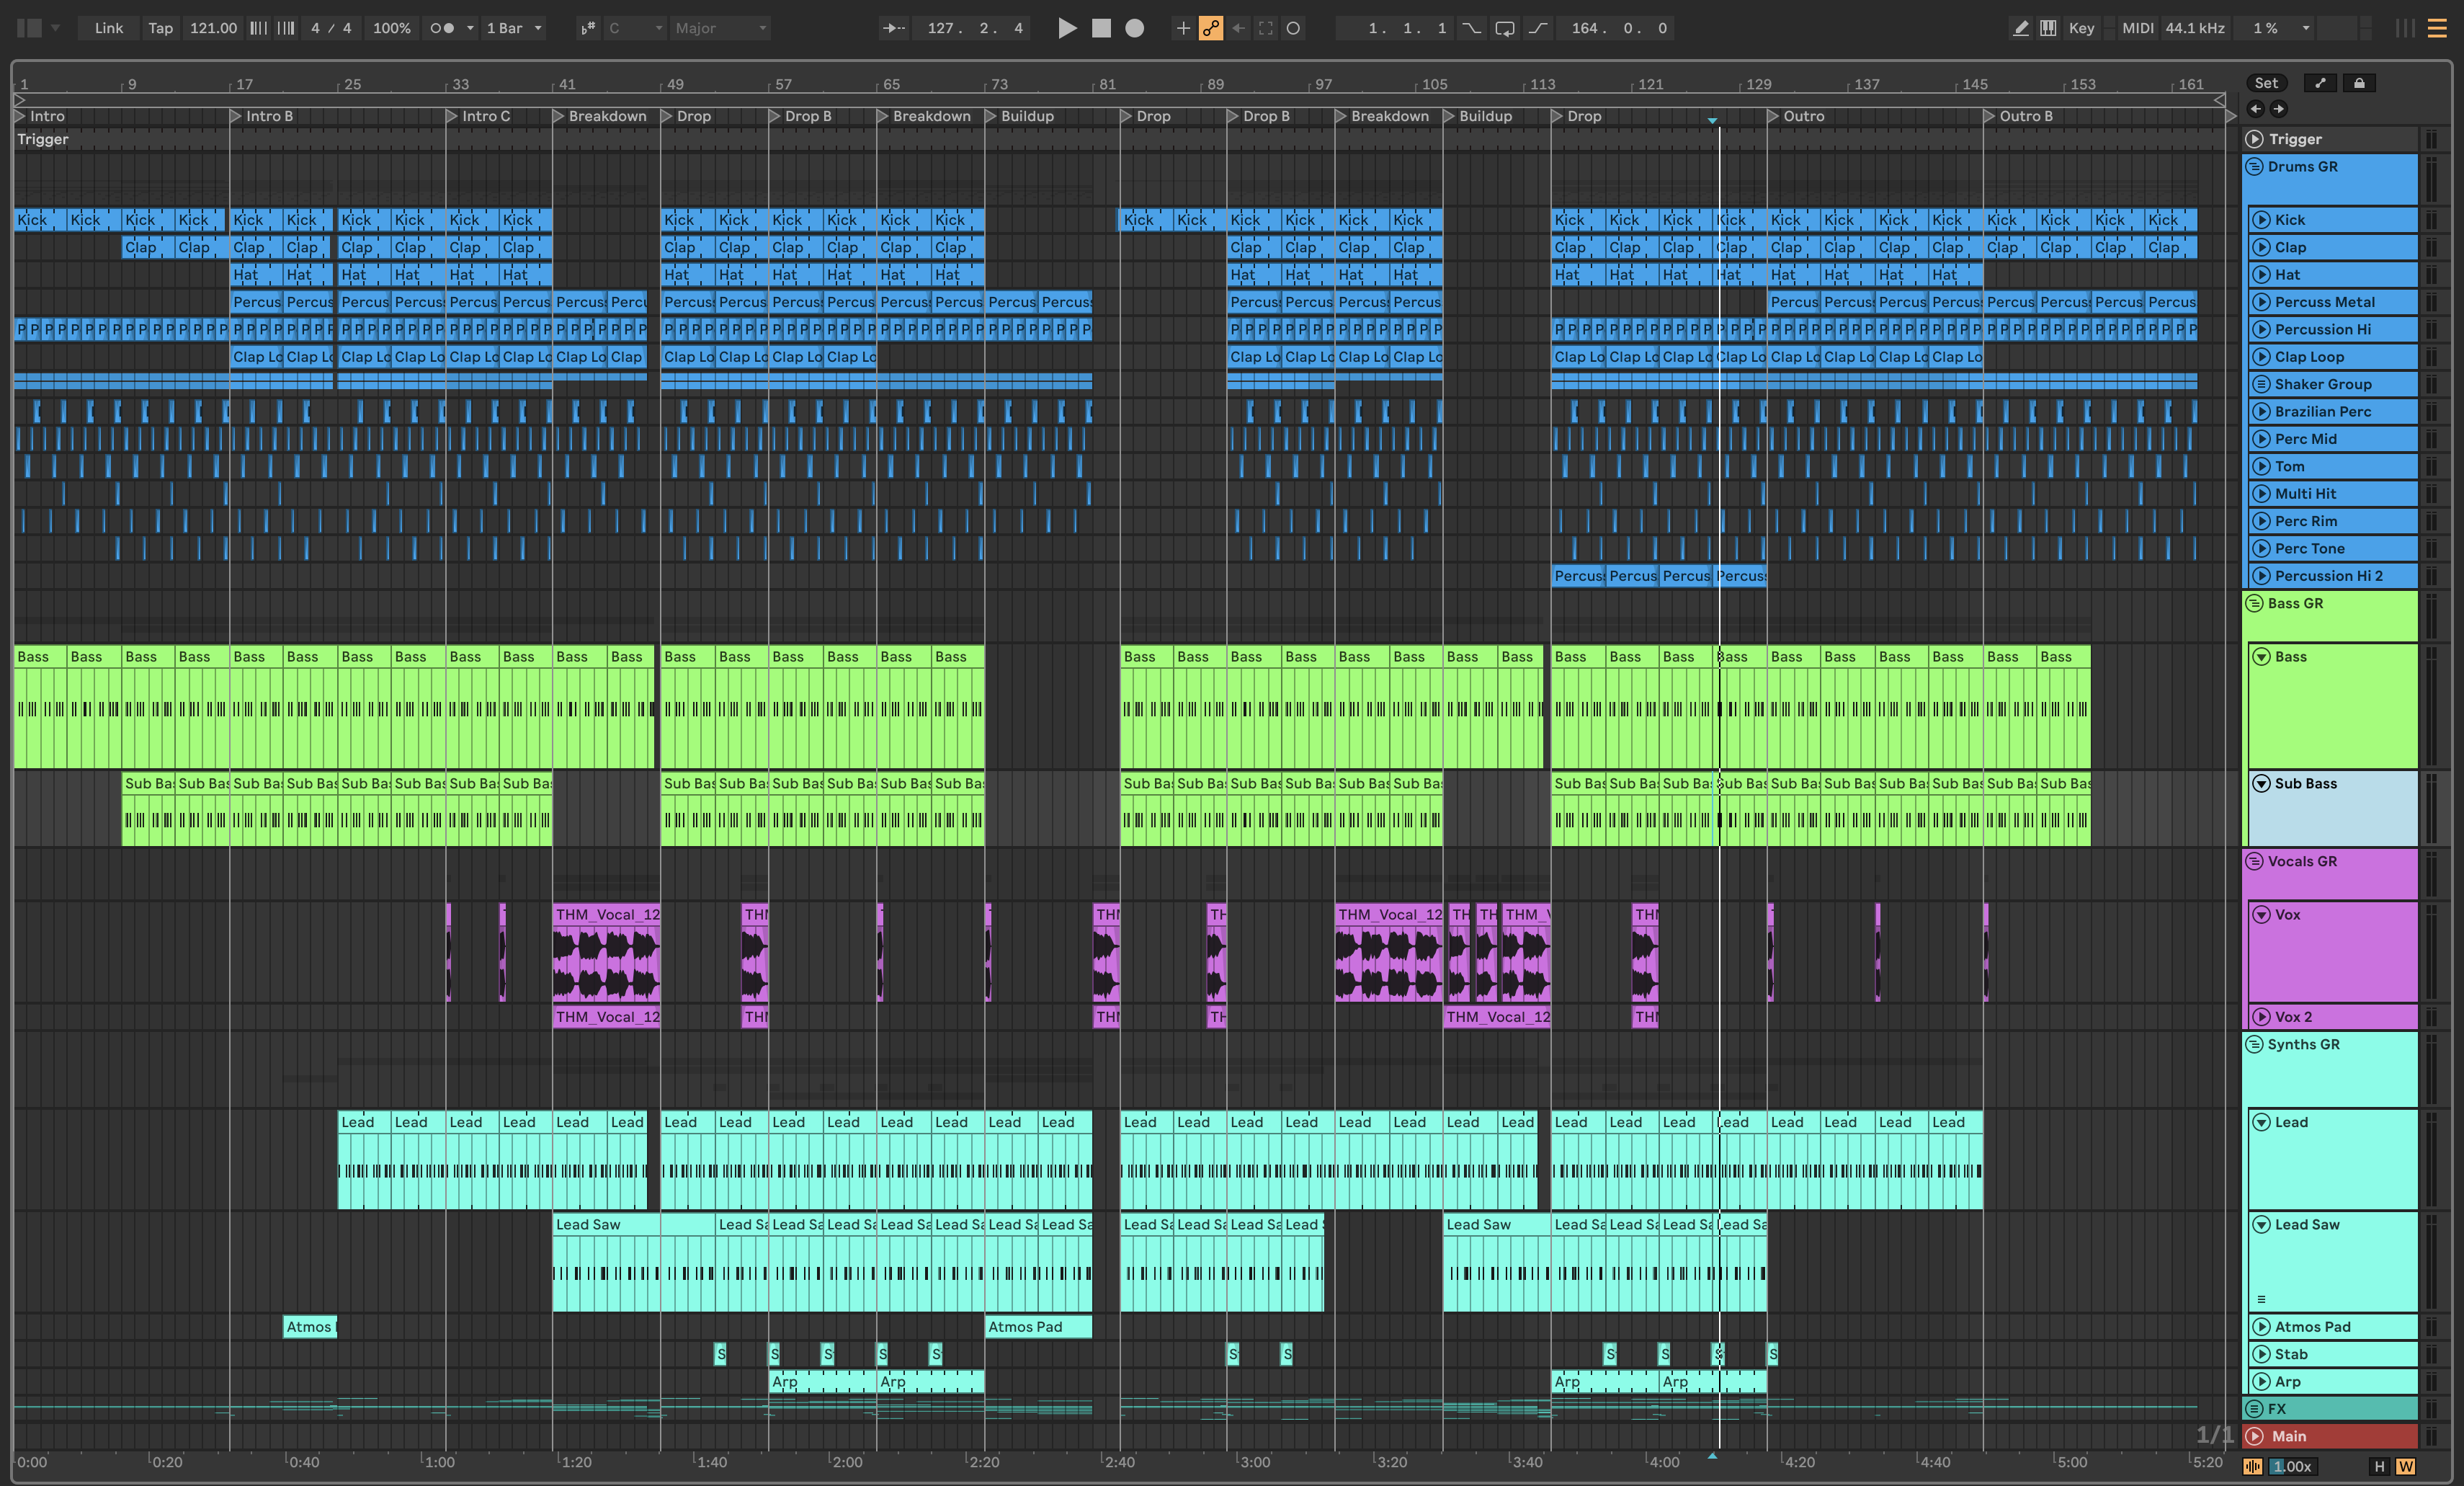Fold the Vox track
Viewport: 2464px width, 1486px height.
click(x=2261, y=915)
